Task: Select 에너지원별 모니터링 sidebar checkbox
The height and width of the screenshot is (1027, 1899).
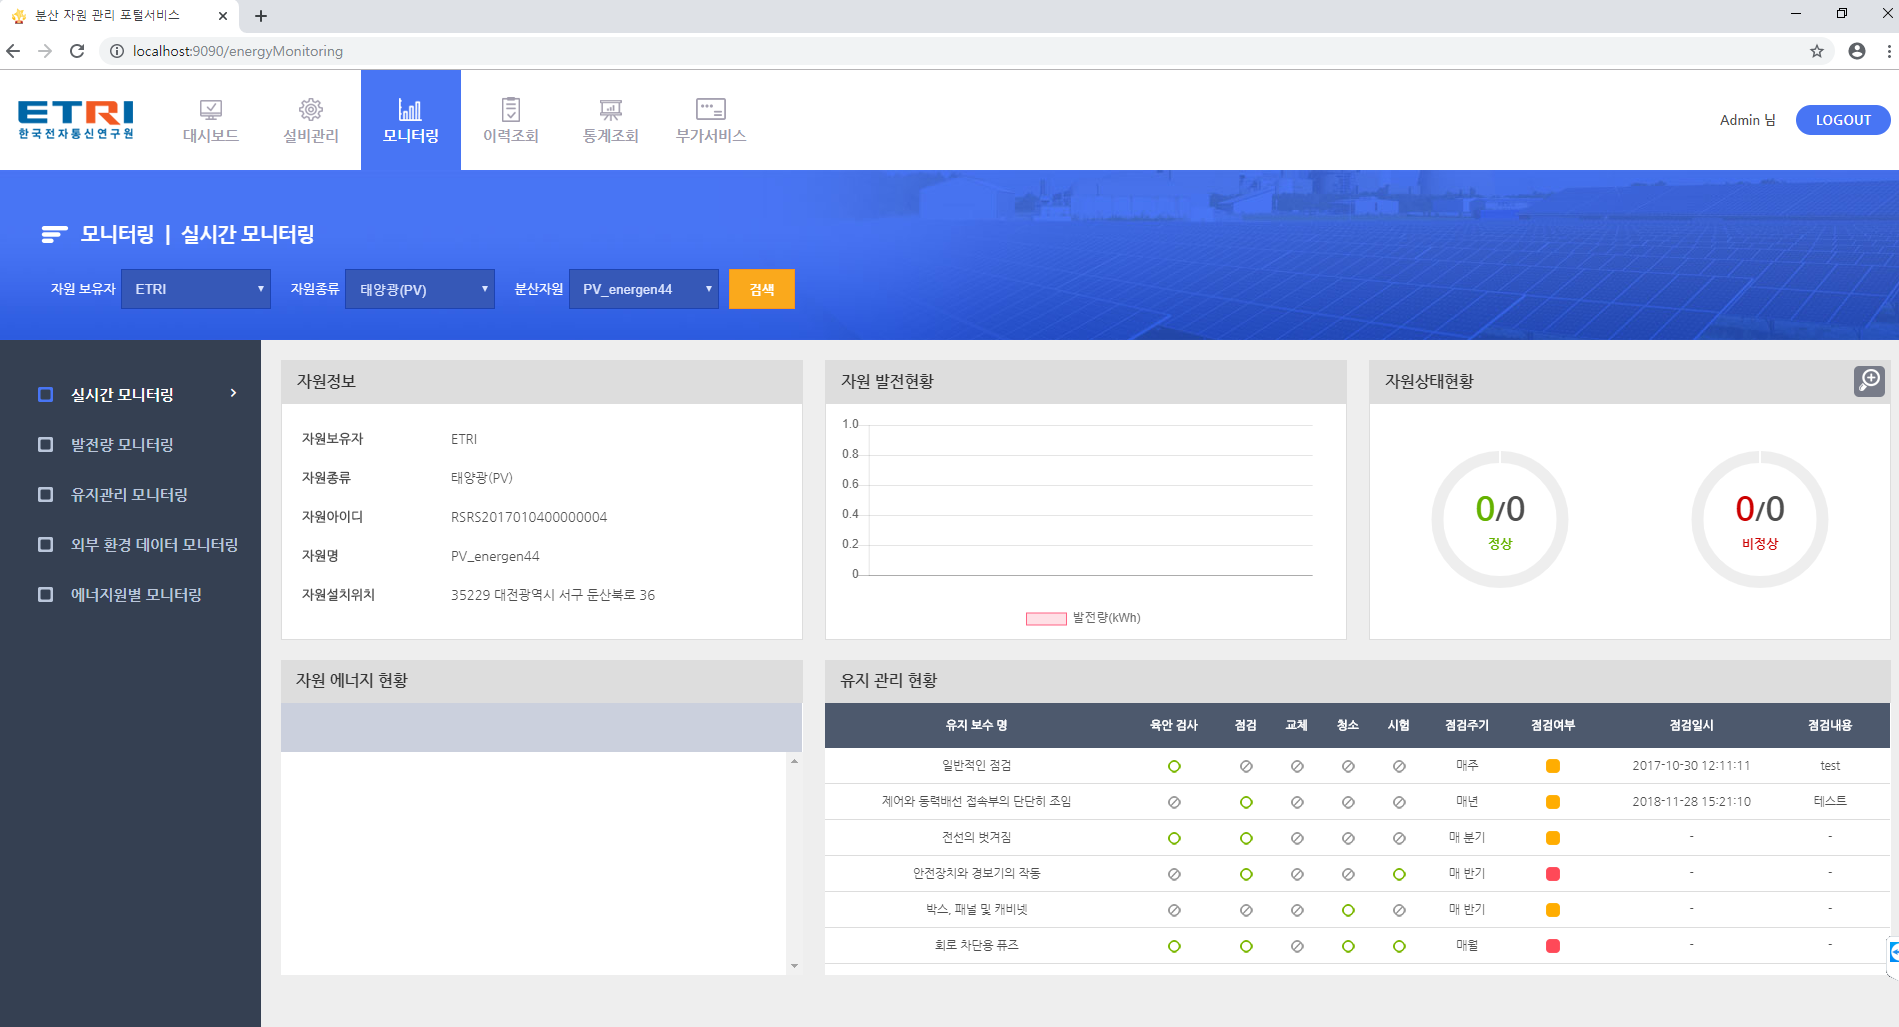Action: [x=45, y=595]
